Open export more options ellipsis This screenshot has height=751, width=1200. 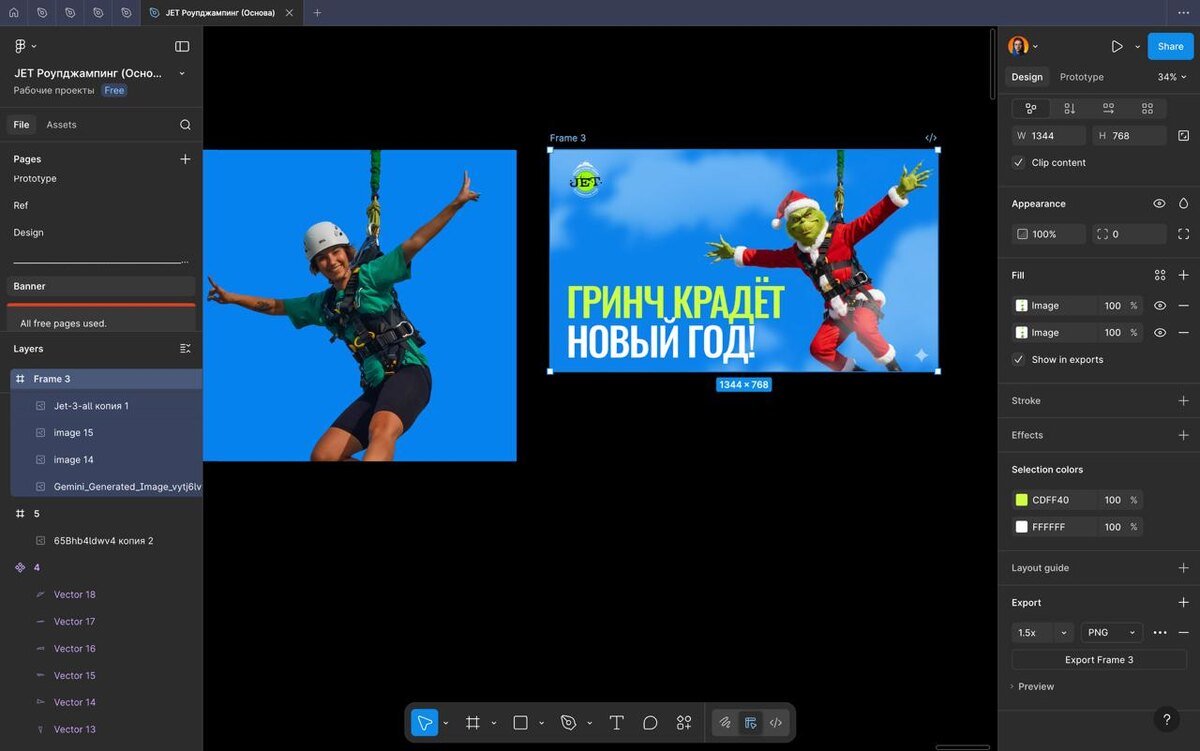(x=1160, y=632)
